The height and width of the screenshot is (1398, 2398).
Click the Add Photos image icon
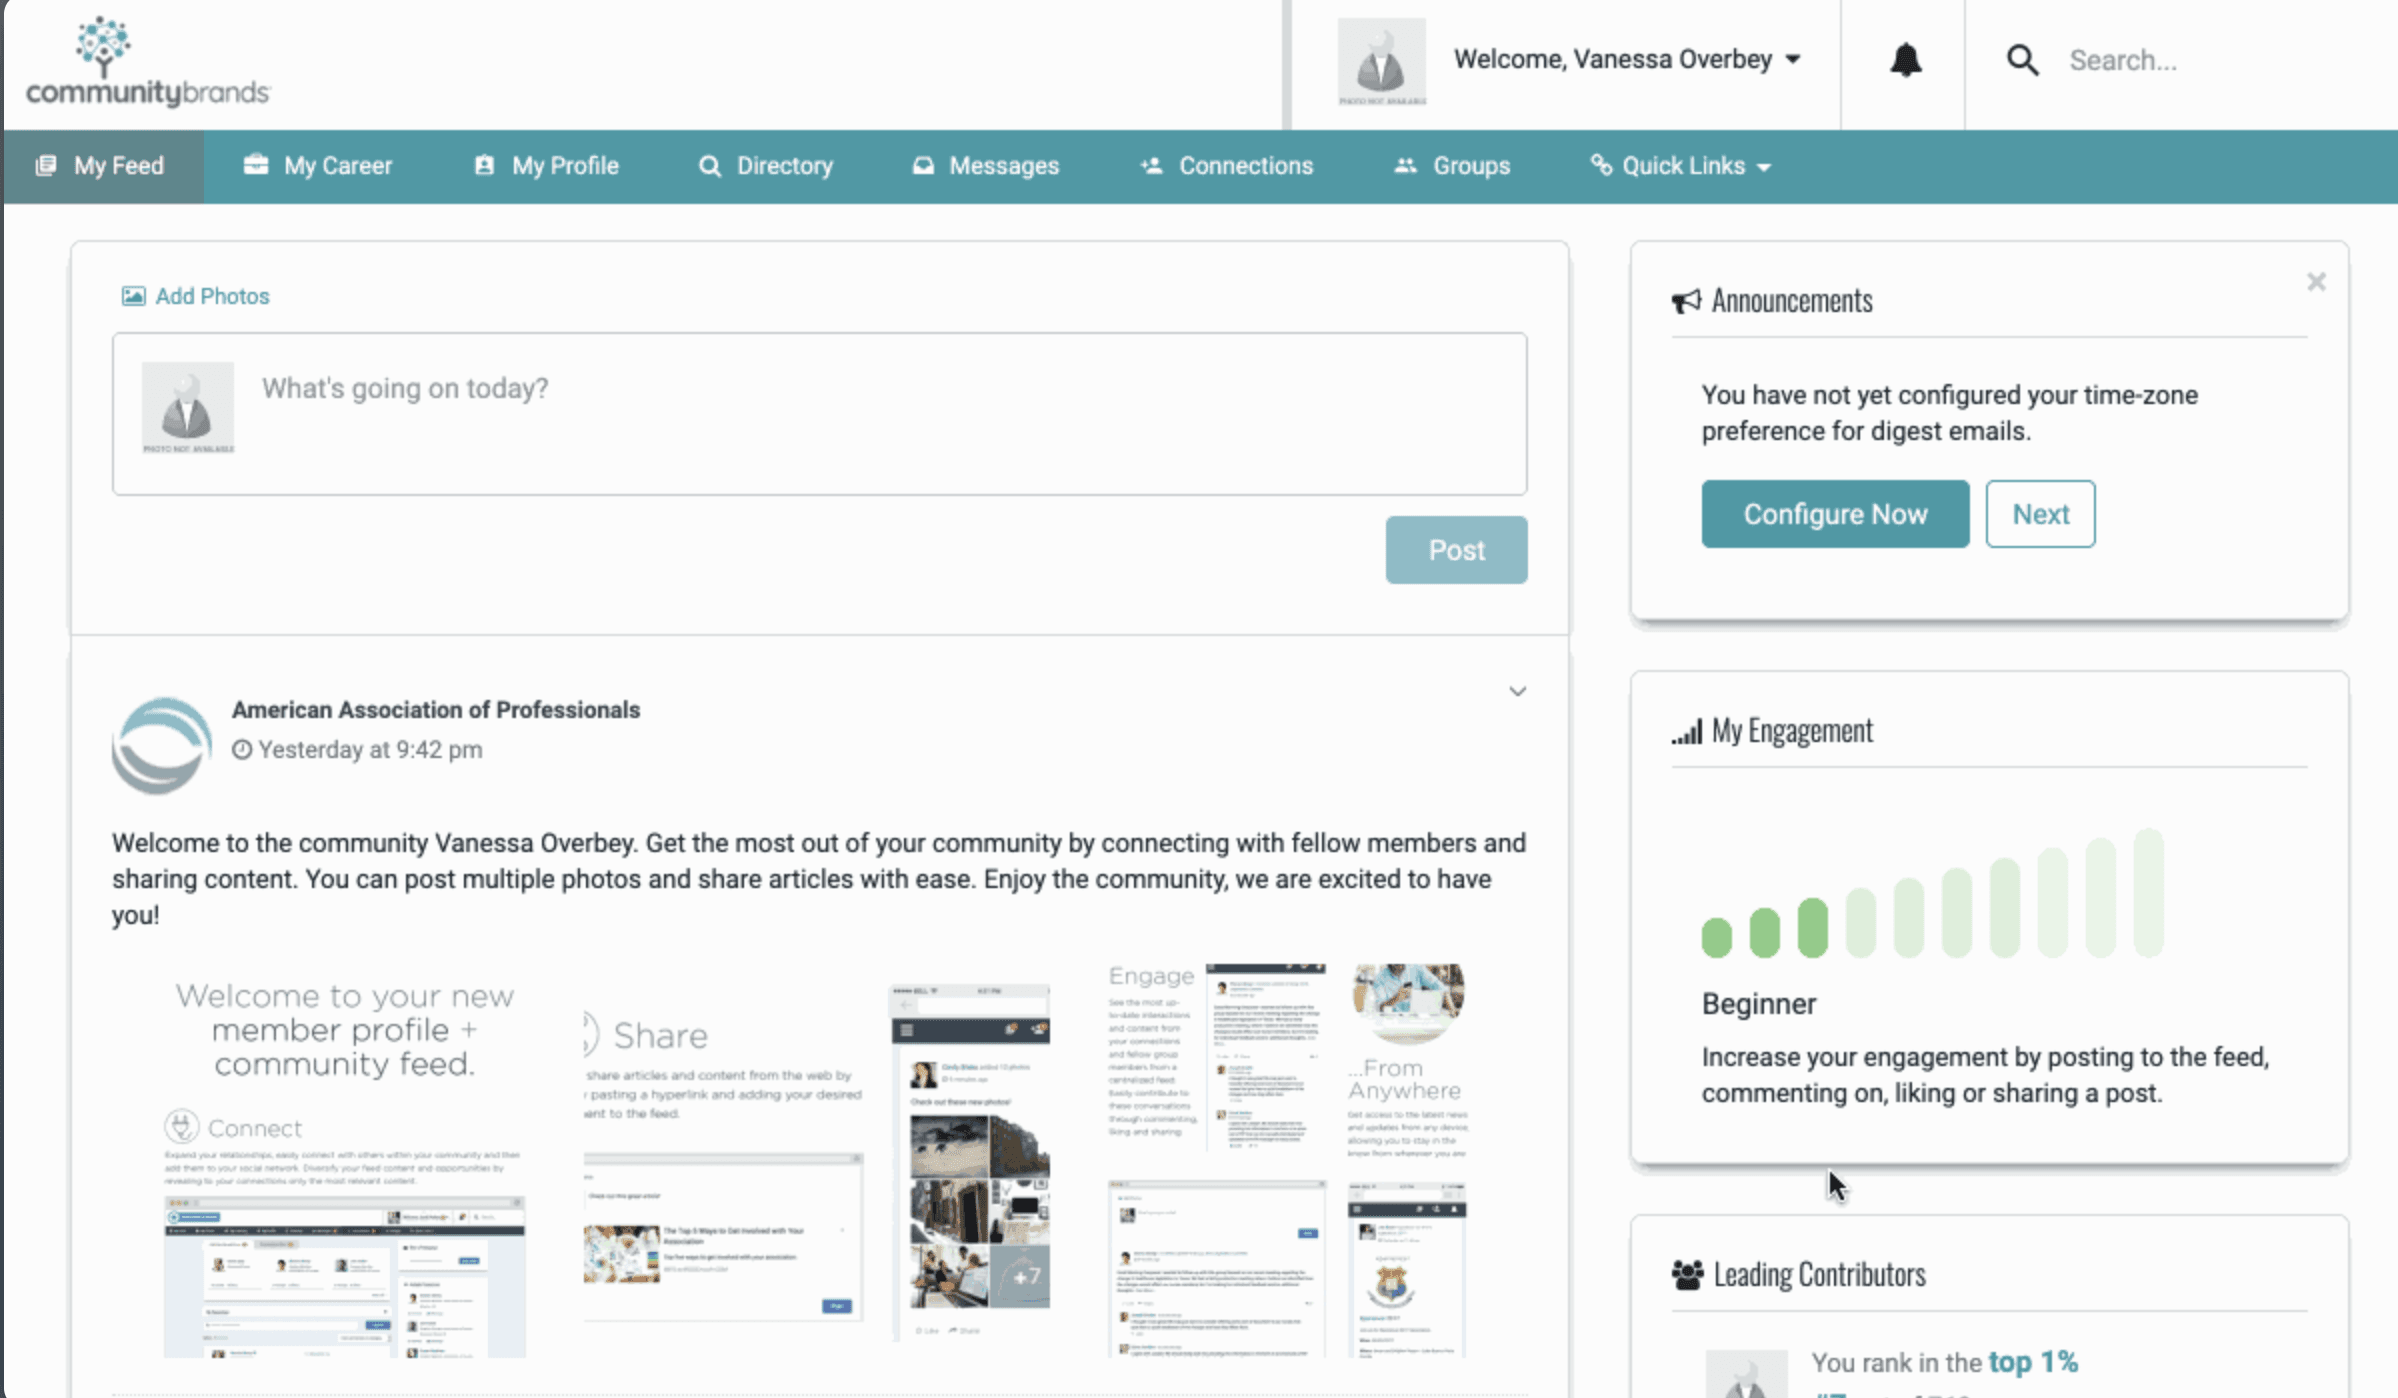(133, 296)
